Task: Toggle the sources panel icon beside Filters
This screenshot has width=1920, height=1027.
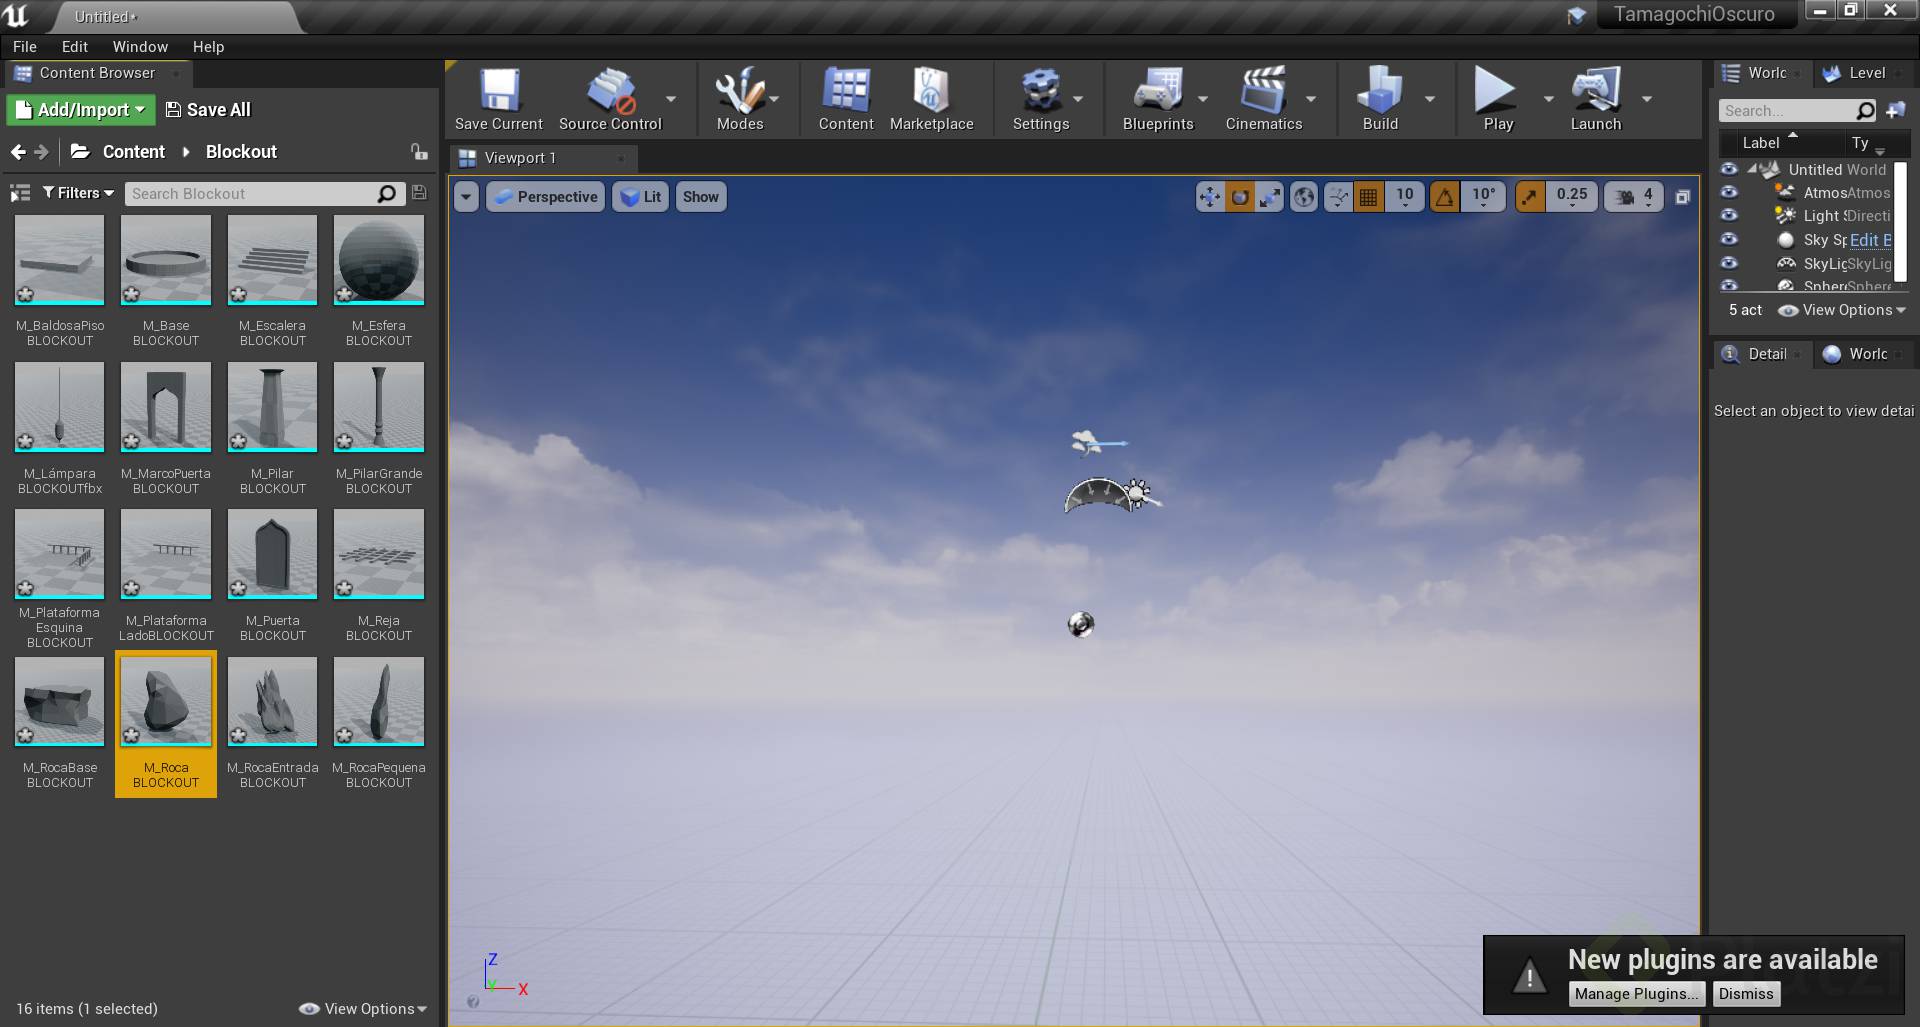Action: (19, 193)
